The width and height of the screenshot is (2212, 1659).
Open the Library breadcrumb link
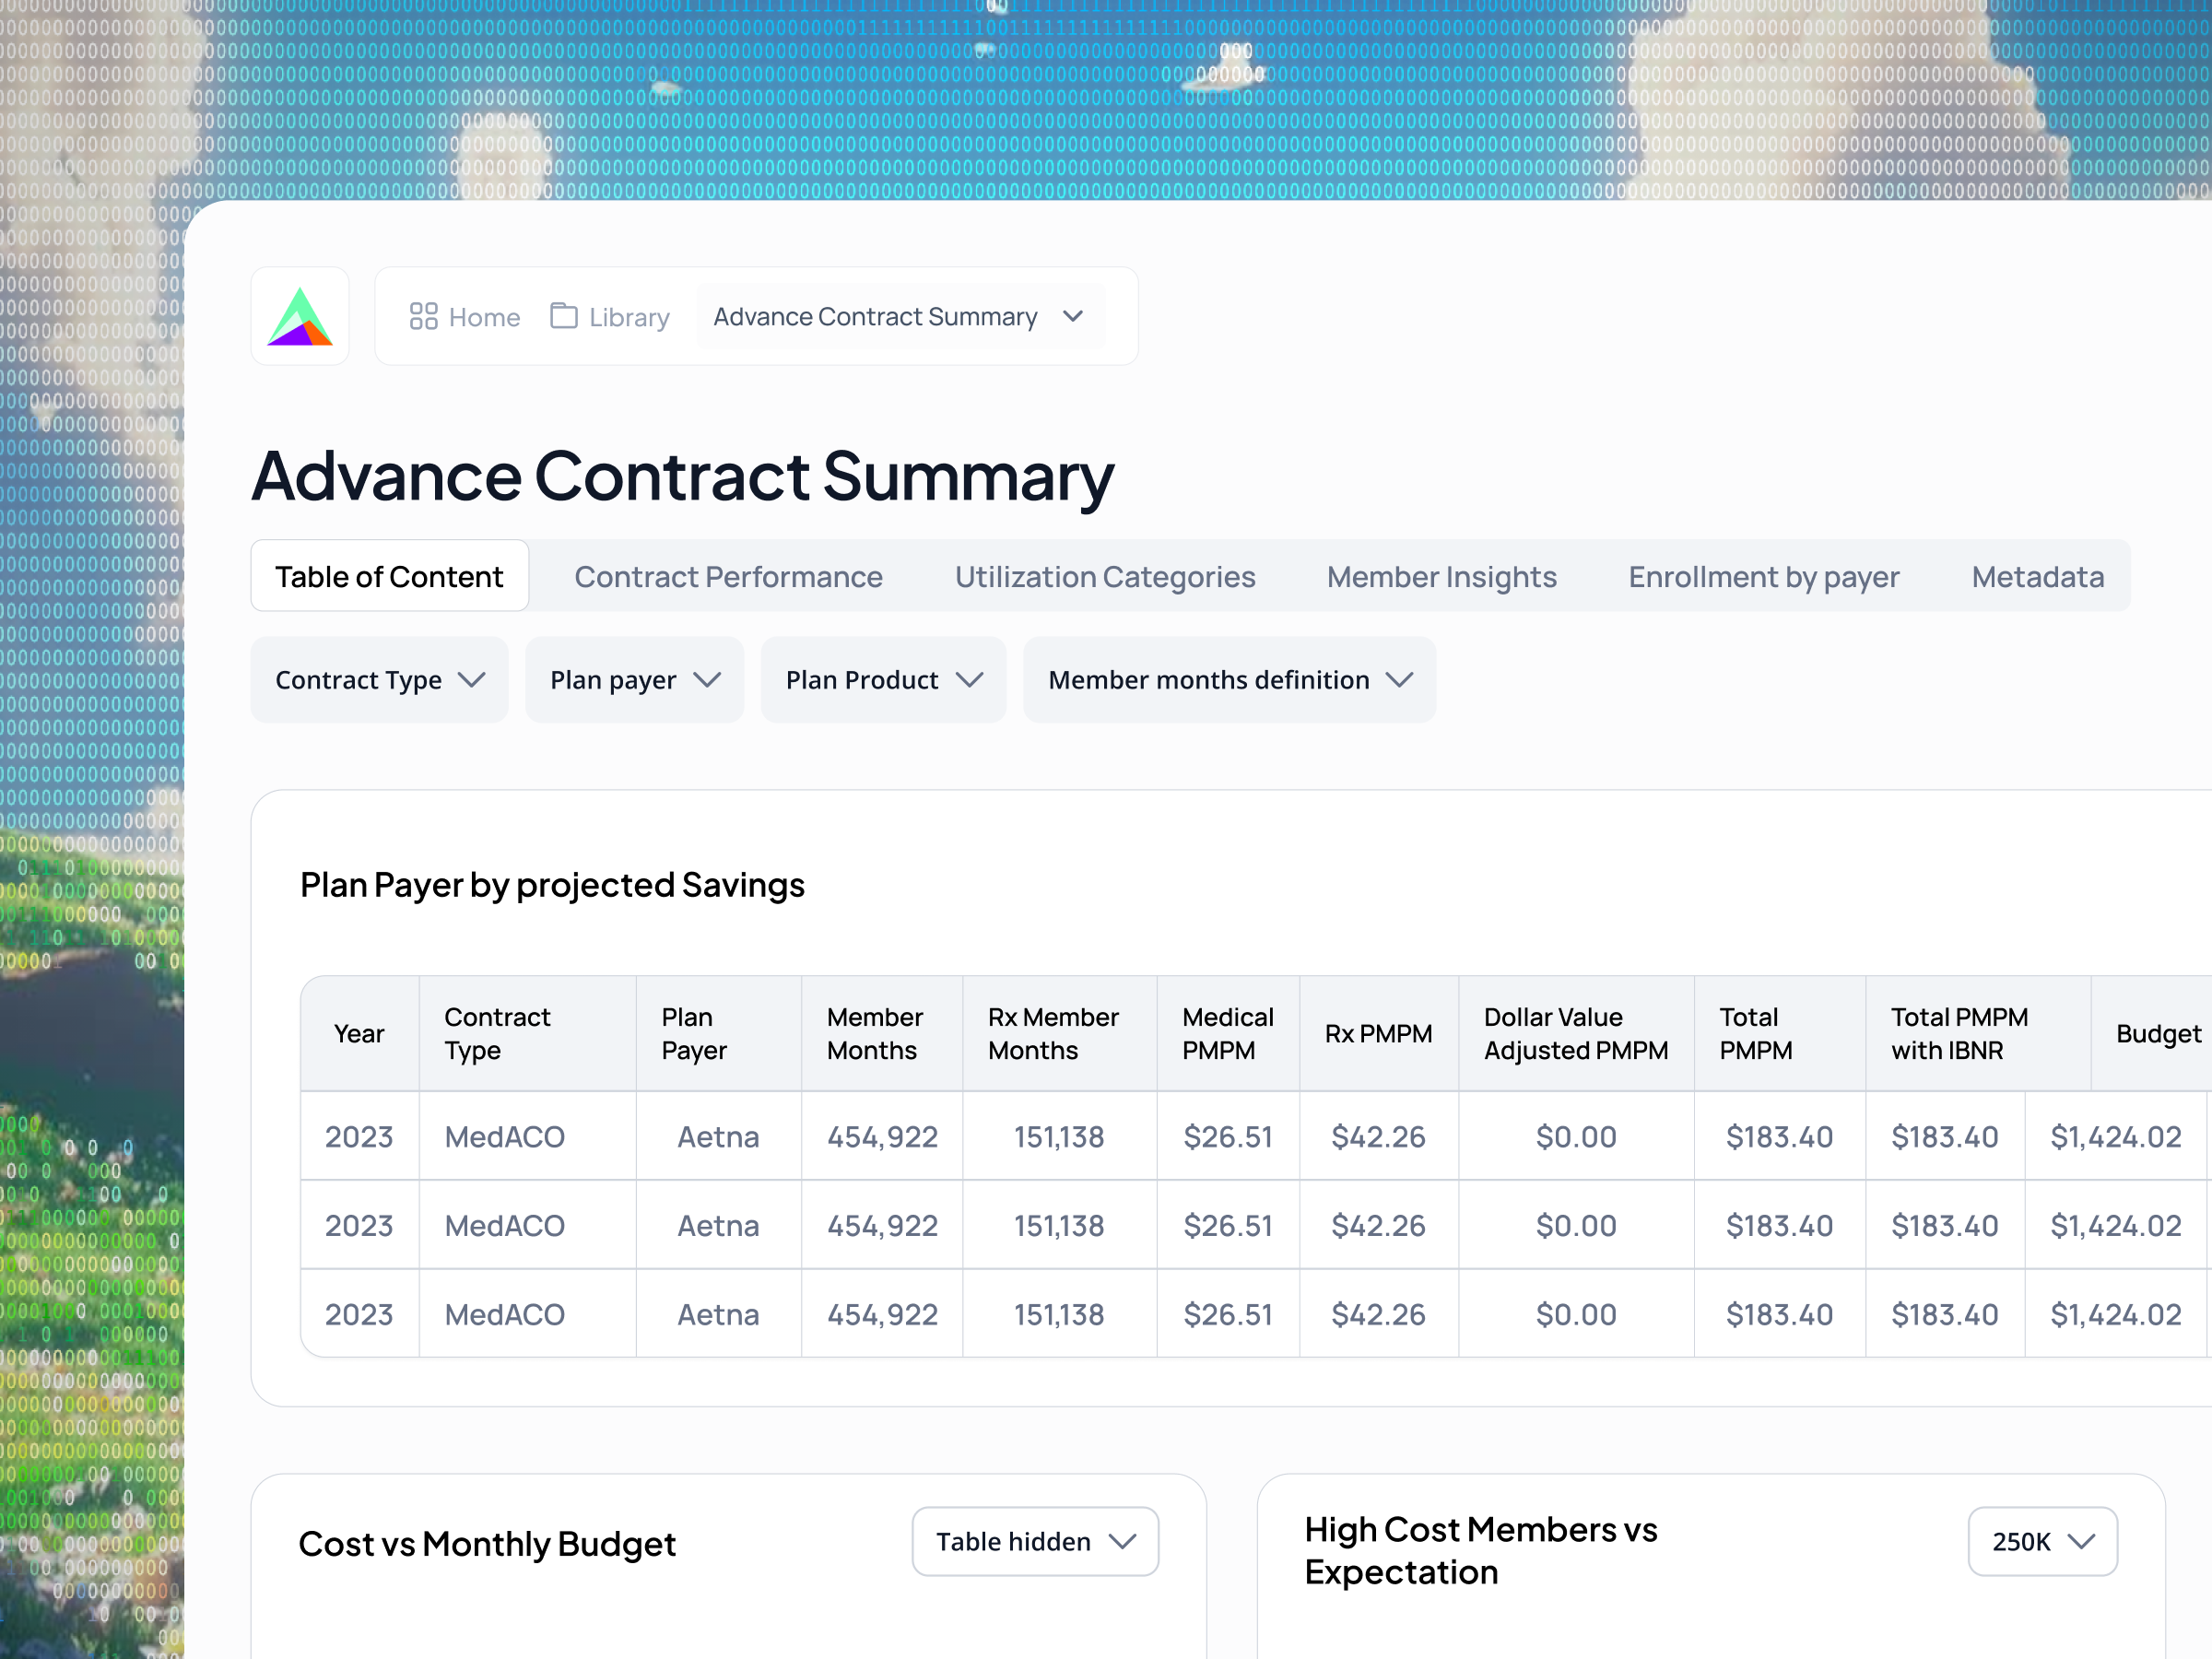click(x=610, y=316)
